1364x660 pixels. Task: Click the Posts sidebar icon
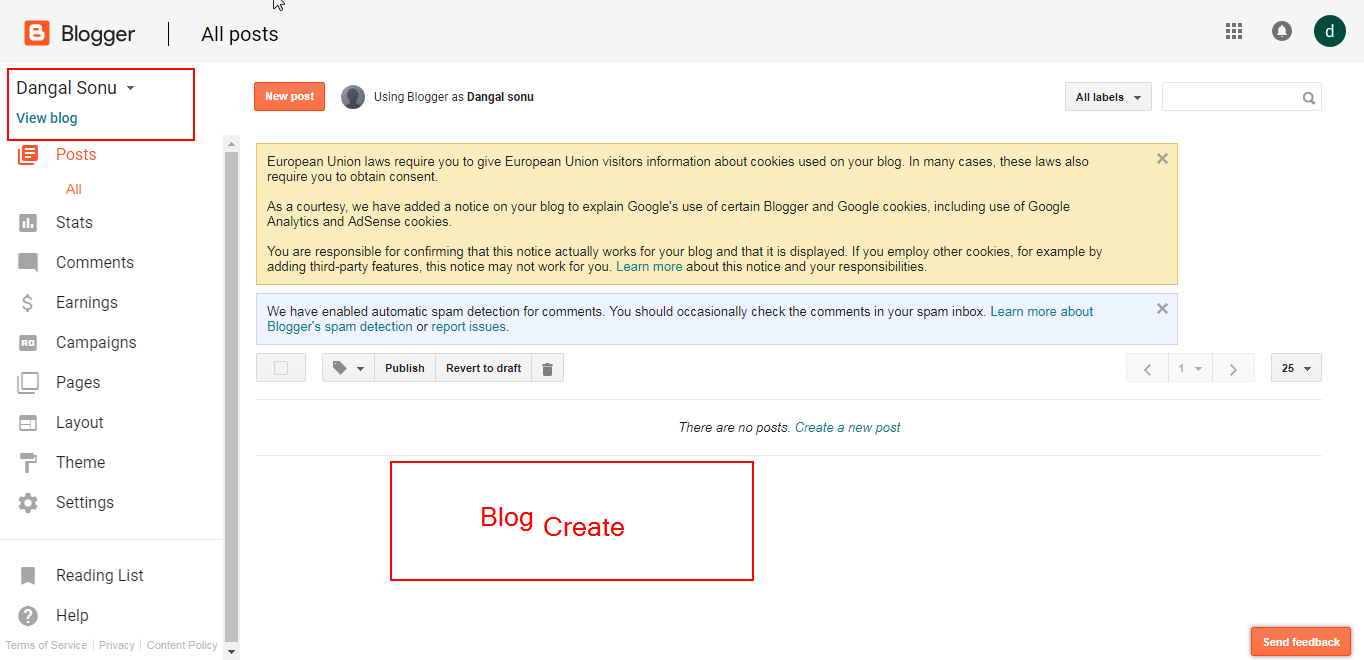28,154
